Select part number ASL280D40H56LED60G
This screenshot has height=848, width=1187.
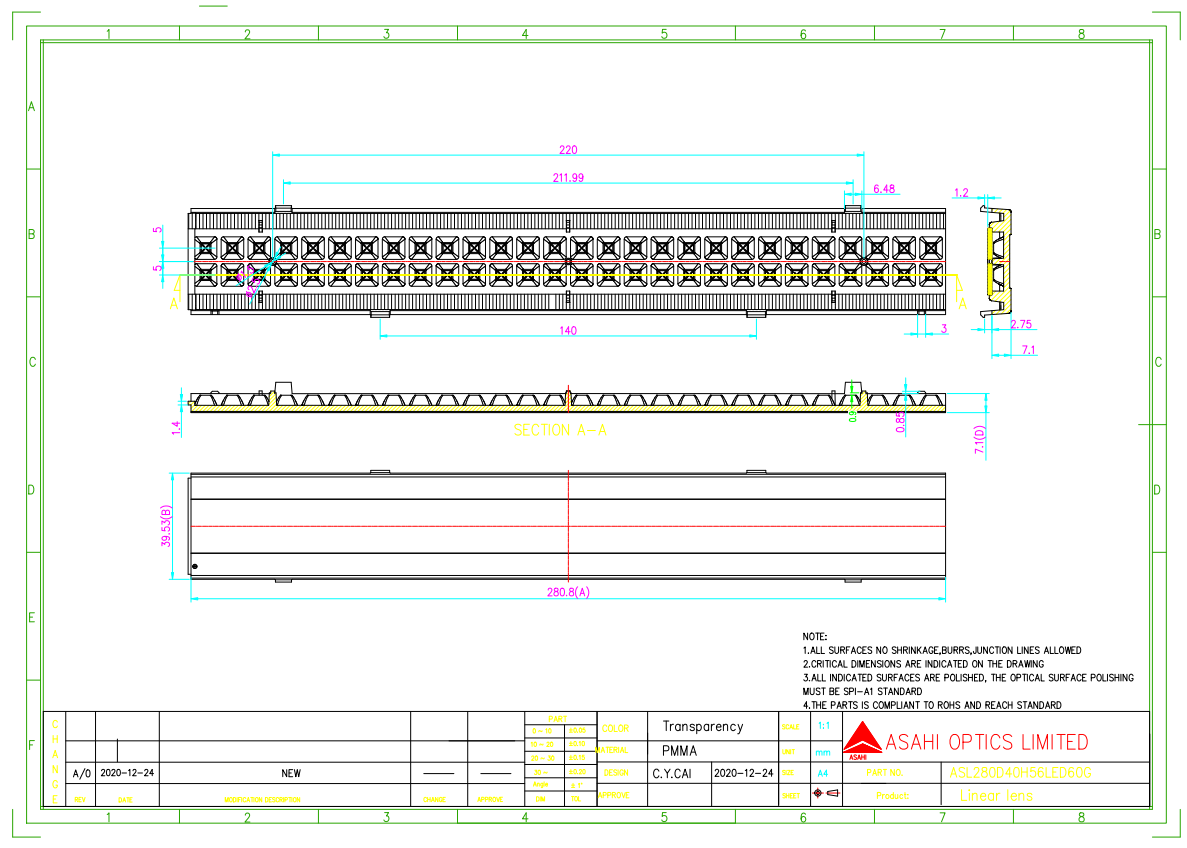coord(1020,773)
